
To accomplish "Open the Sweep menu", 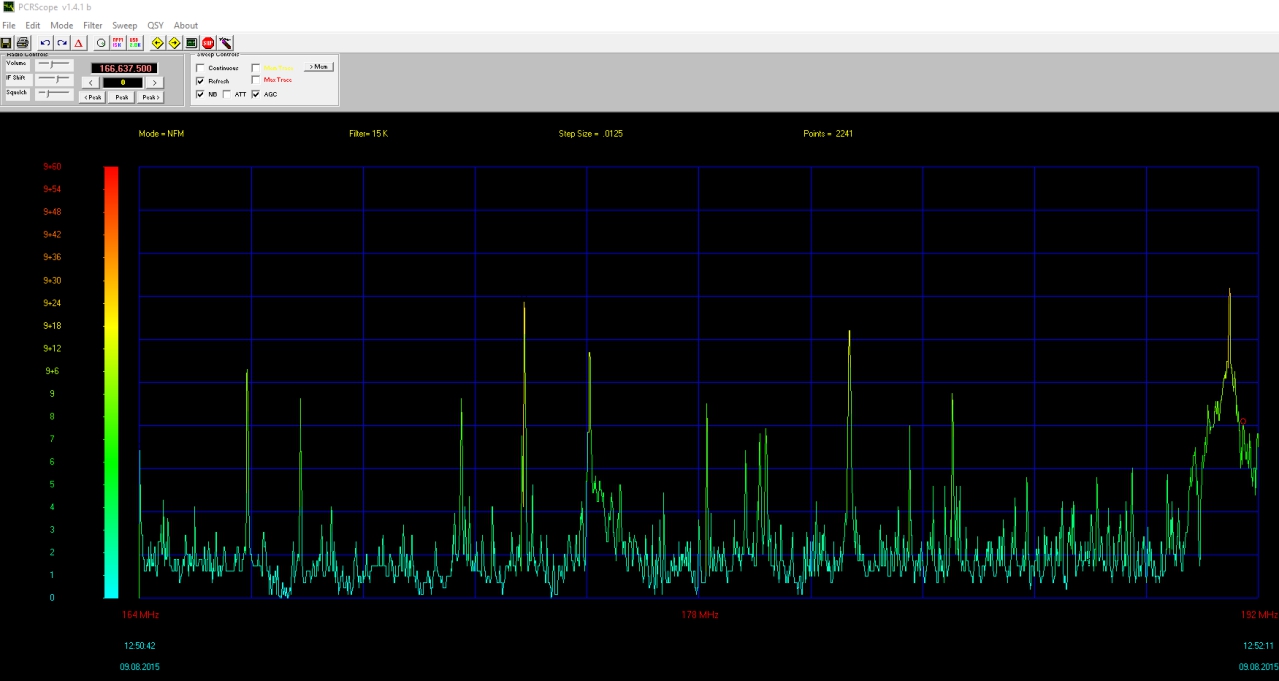I will [125, 25].
